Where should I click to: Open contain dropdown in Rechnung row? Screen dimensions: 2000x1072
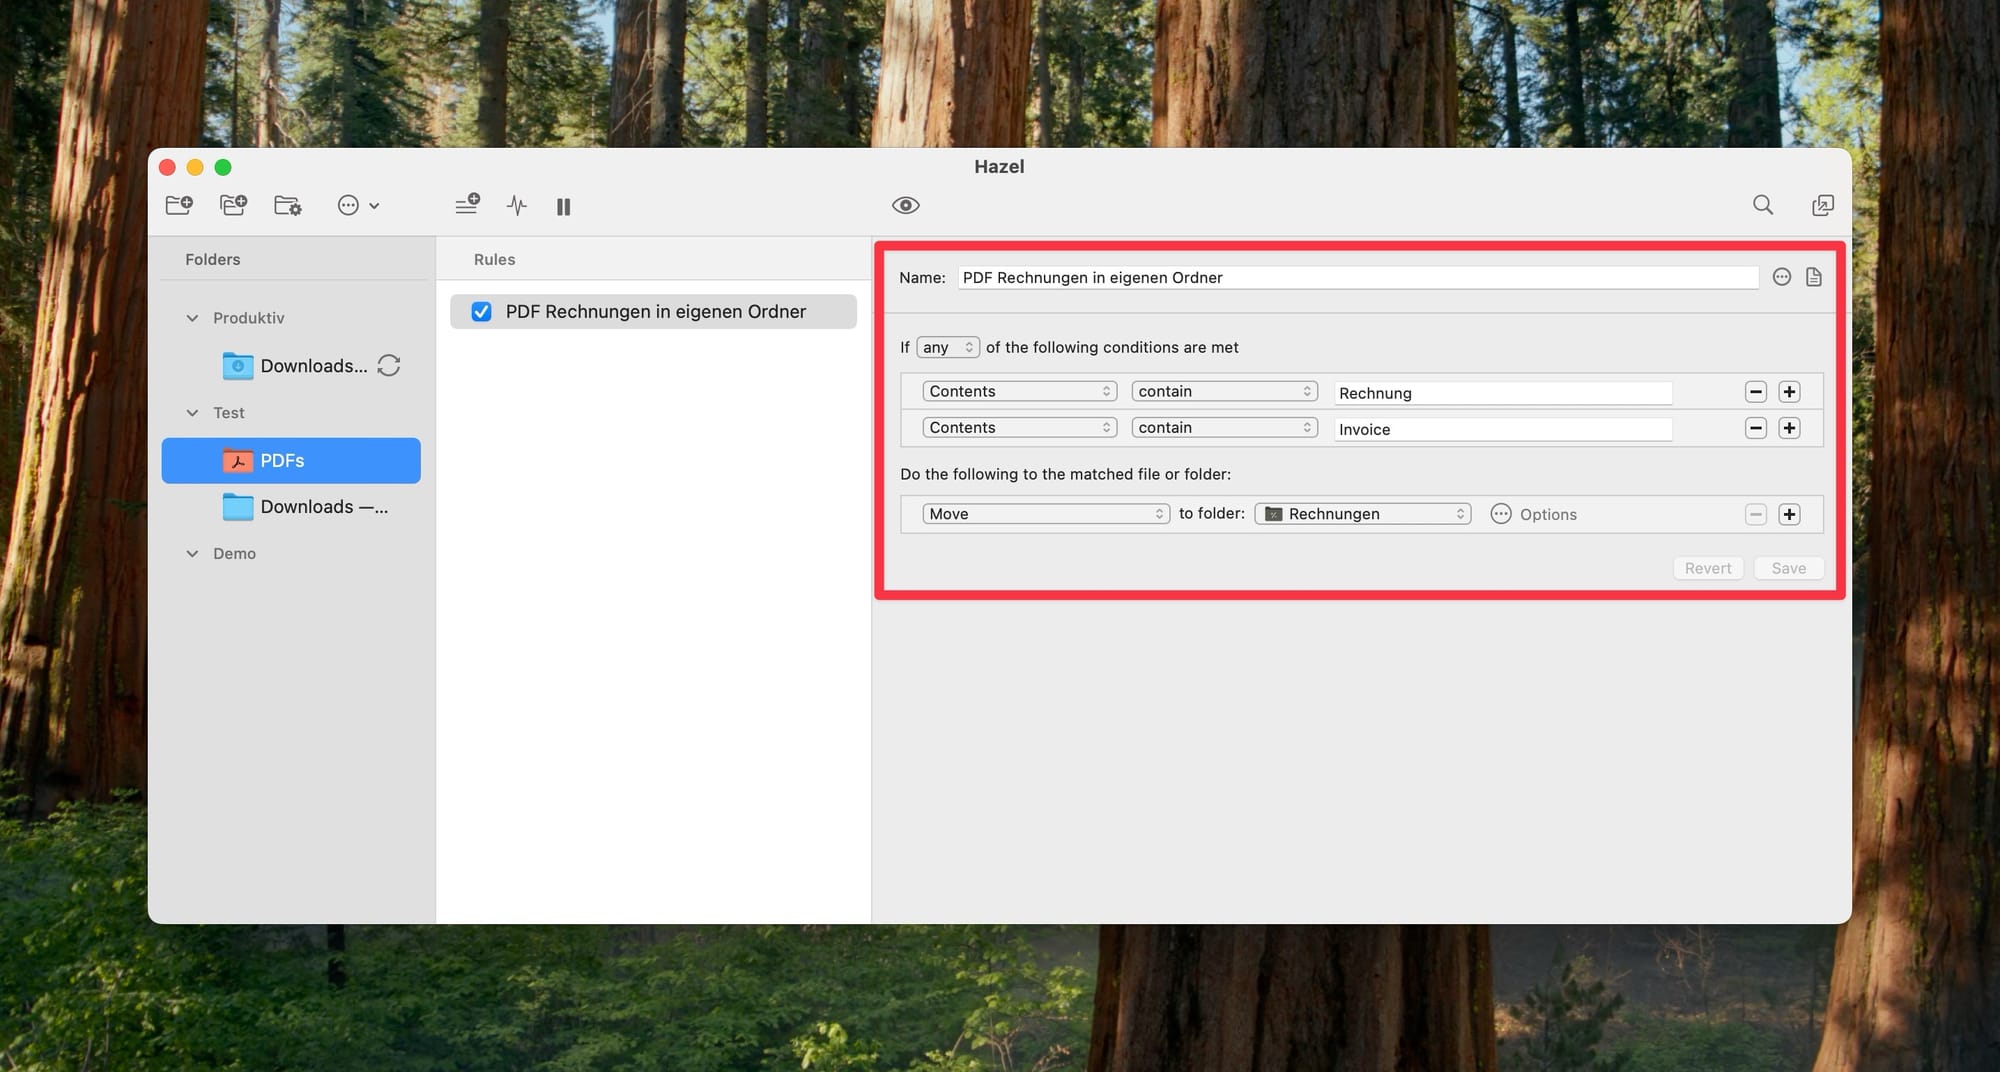tap(1224, 392)
